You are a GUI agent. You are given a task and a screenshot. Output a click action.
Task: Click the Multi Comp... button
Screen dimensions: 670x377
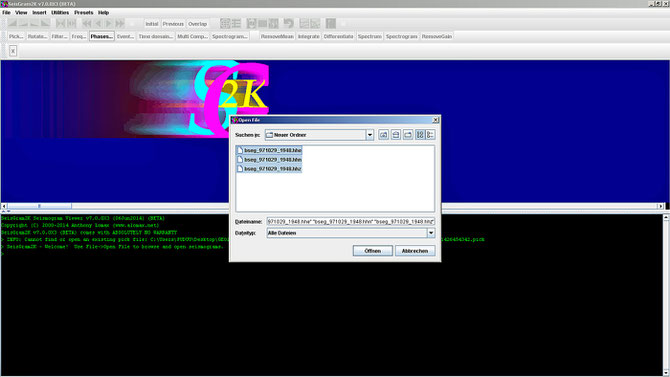pos(192,36)
